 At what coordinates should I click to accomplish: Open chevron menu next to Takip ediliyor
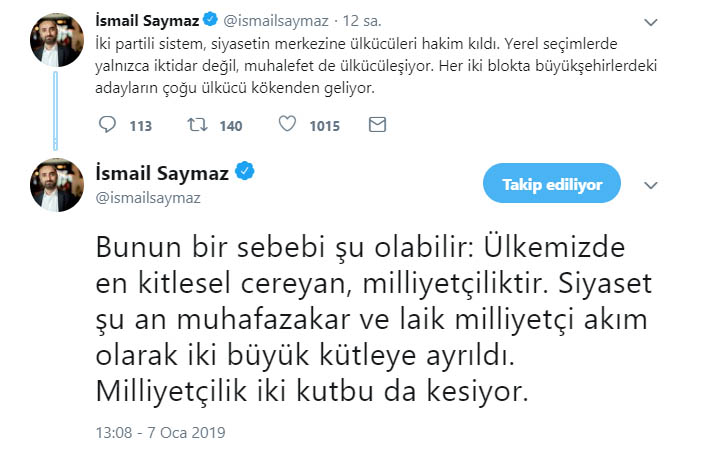coord(651,185)
